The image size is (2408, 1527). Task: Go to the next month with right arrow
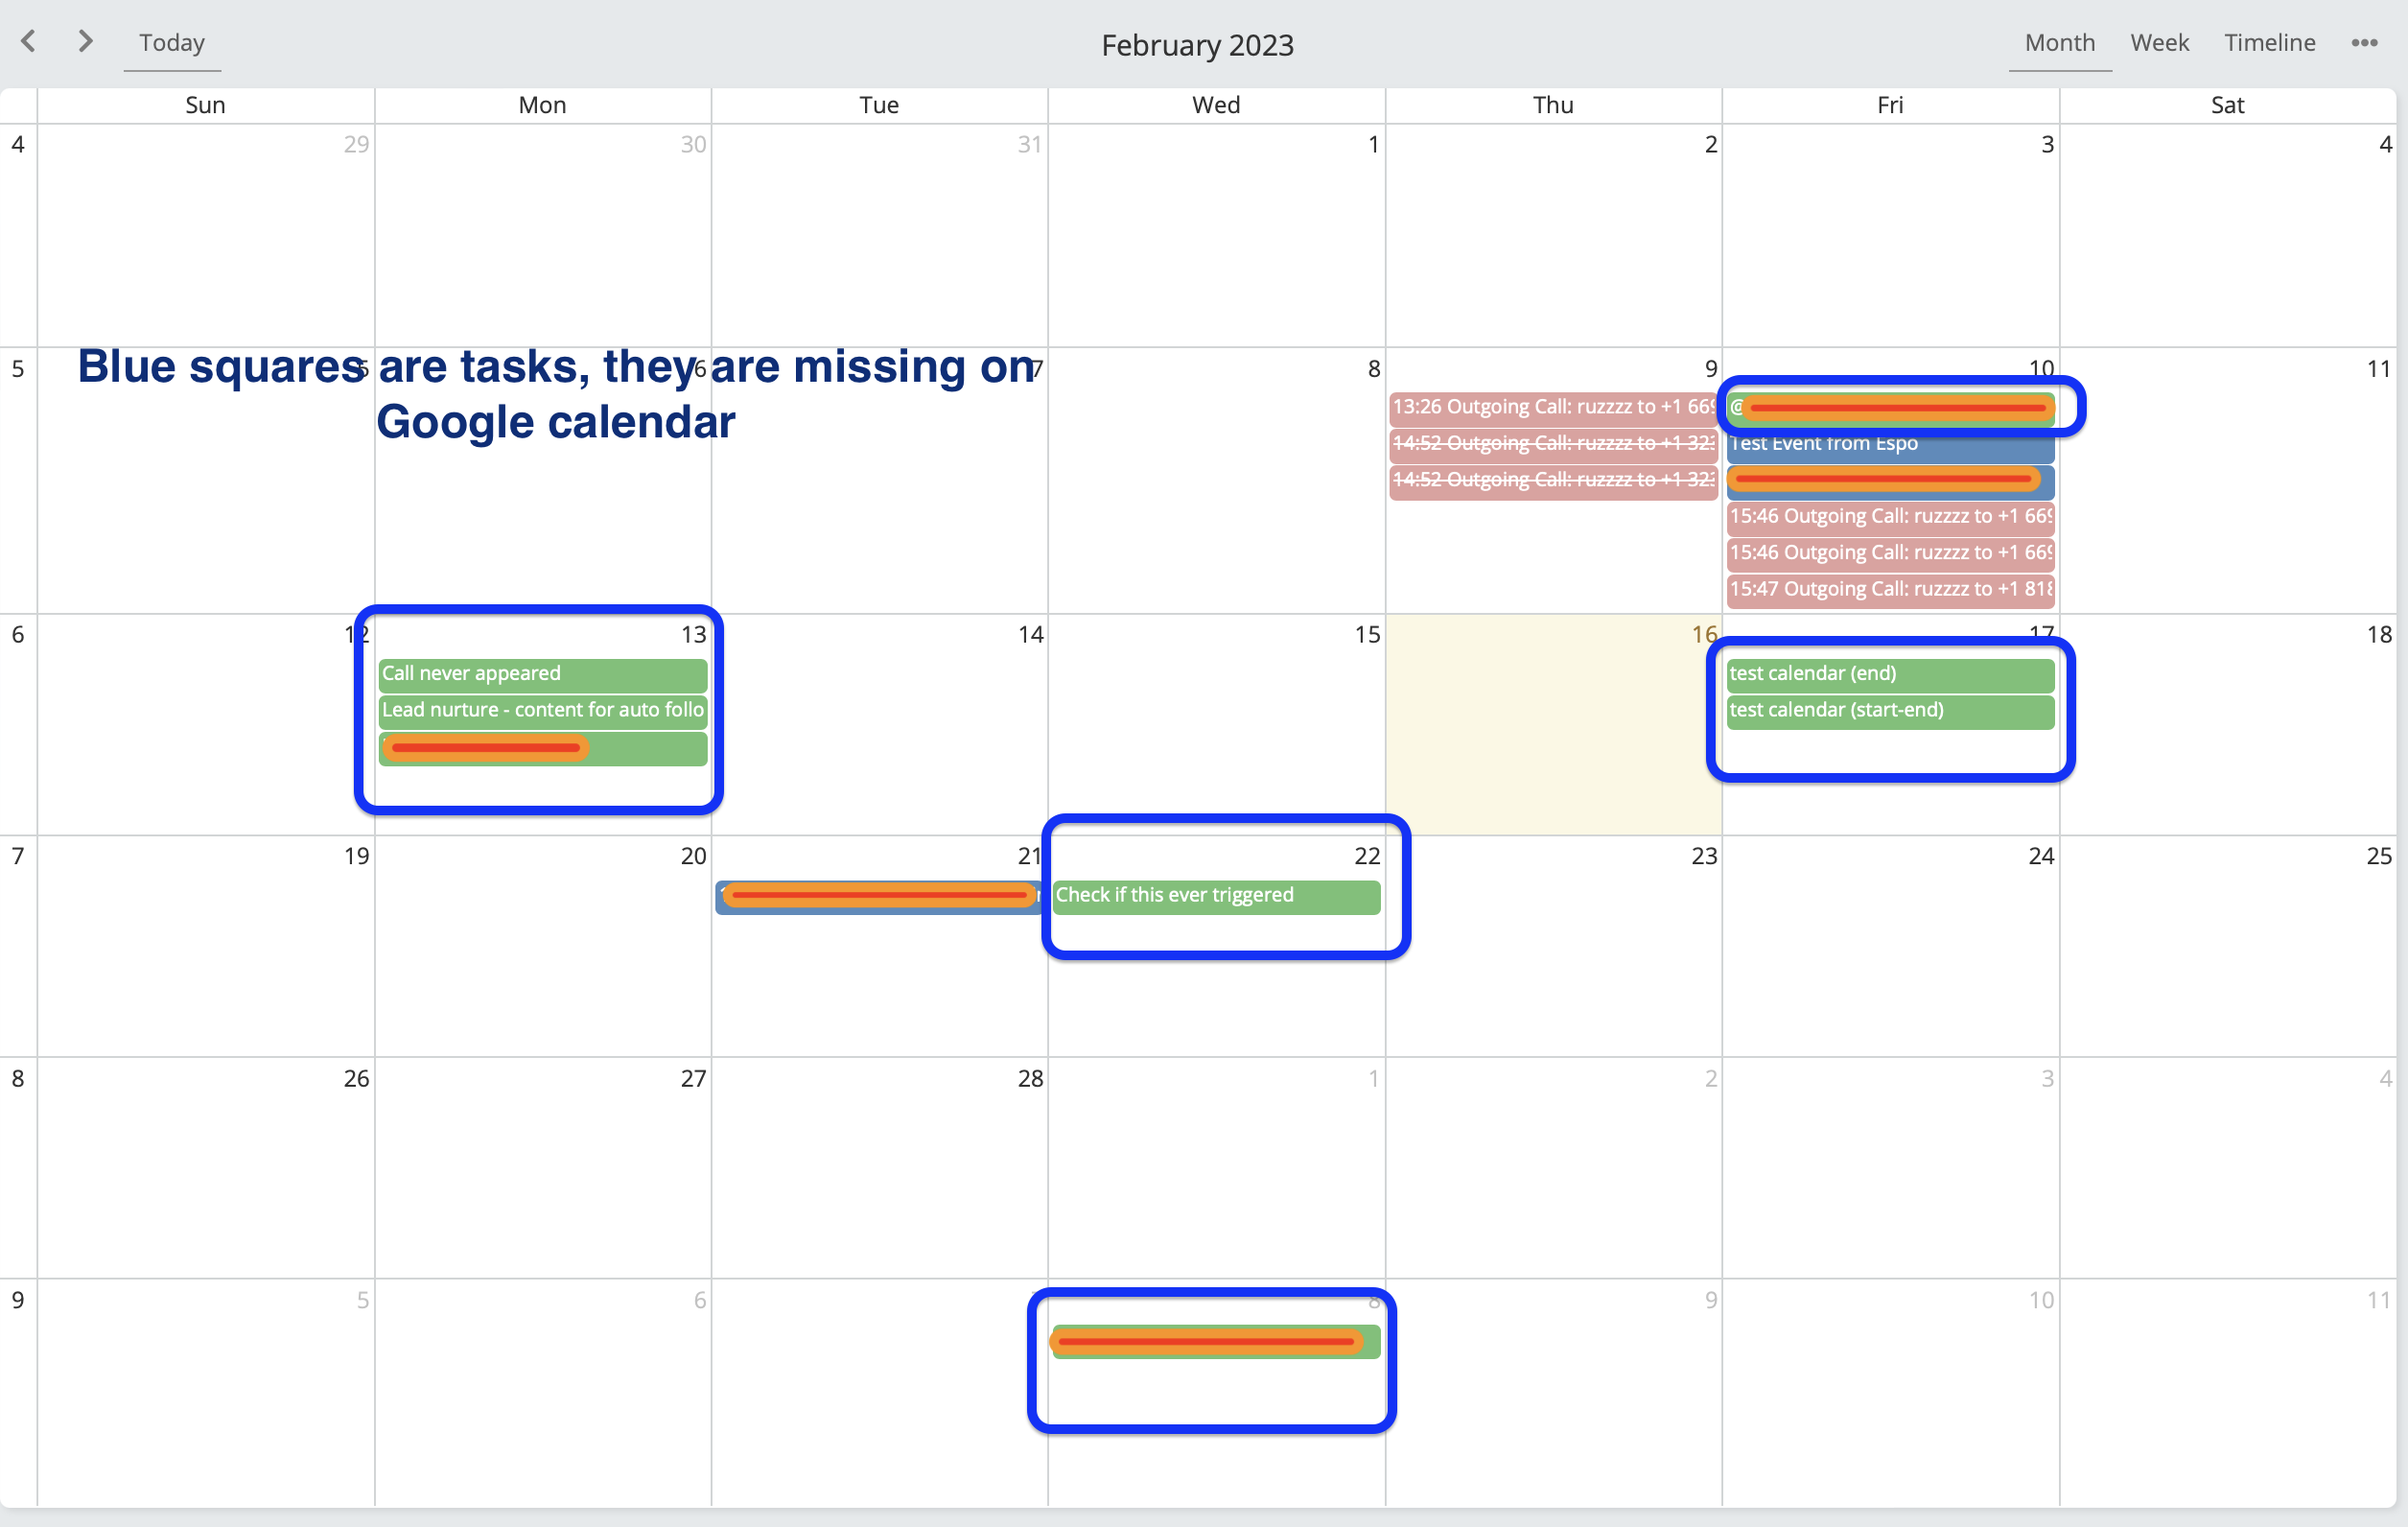(x=86, y=41)
